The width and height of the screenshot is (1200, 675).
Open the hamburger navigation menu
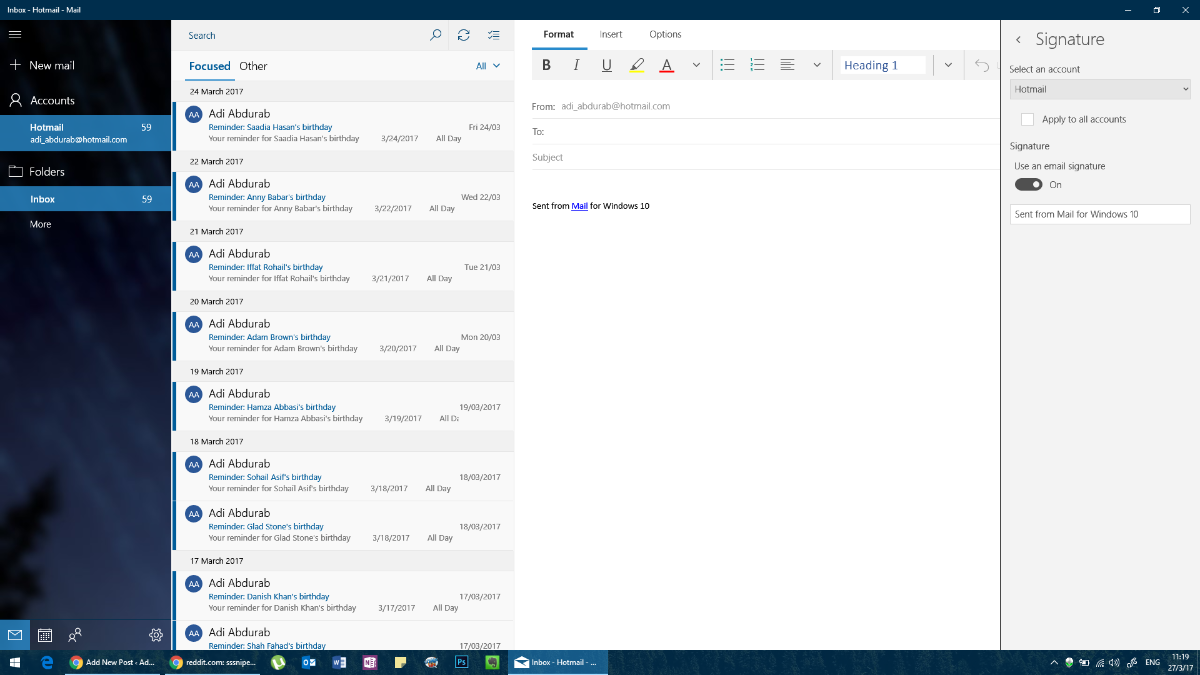click(15, 34)
